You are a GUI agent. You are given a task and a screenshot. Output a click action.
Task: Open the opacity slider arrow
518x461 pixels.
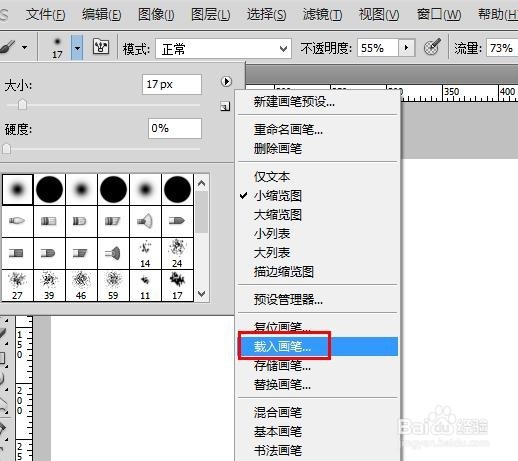point(406,48)
